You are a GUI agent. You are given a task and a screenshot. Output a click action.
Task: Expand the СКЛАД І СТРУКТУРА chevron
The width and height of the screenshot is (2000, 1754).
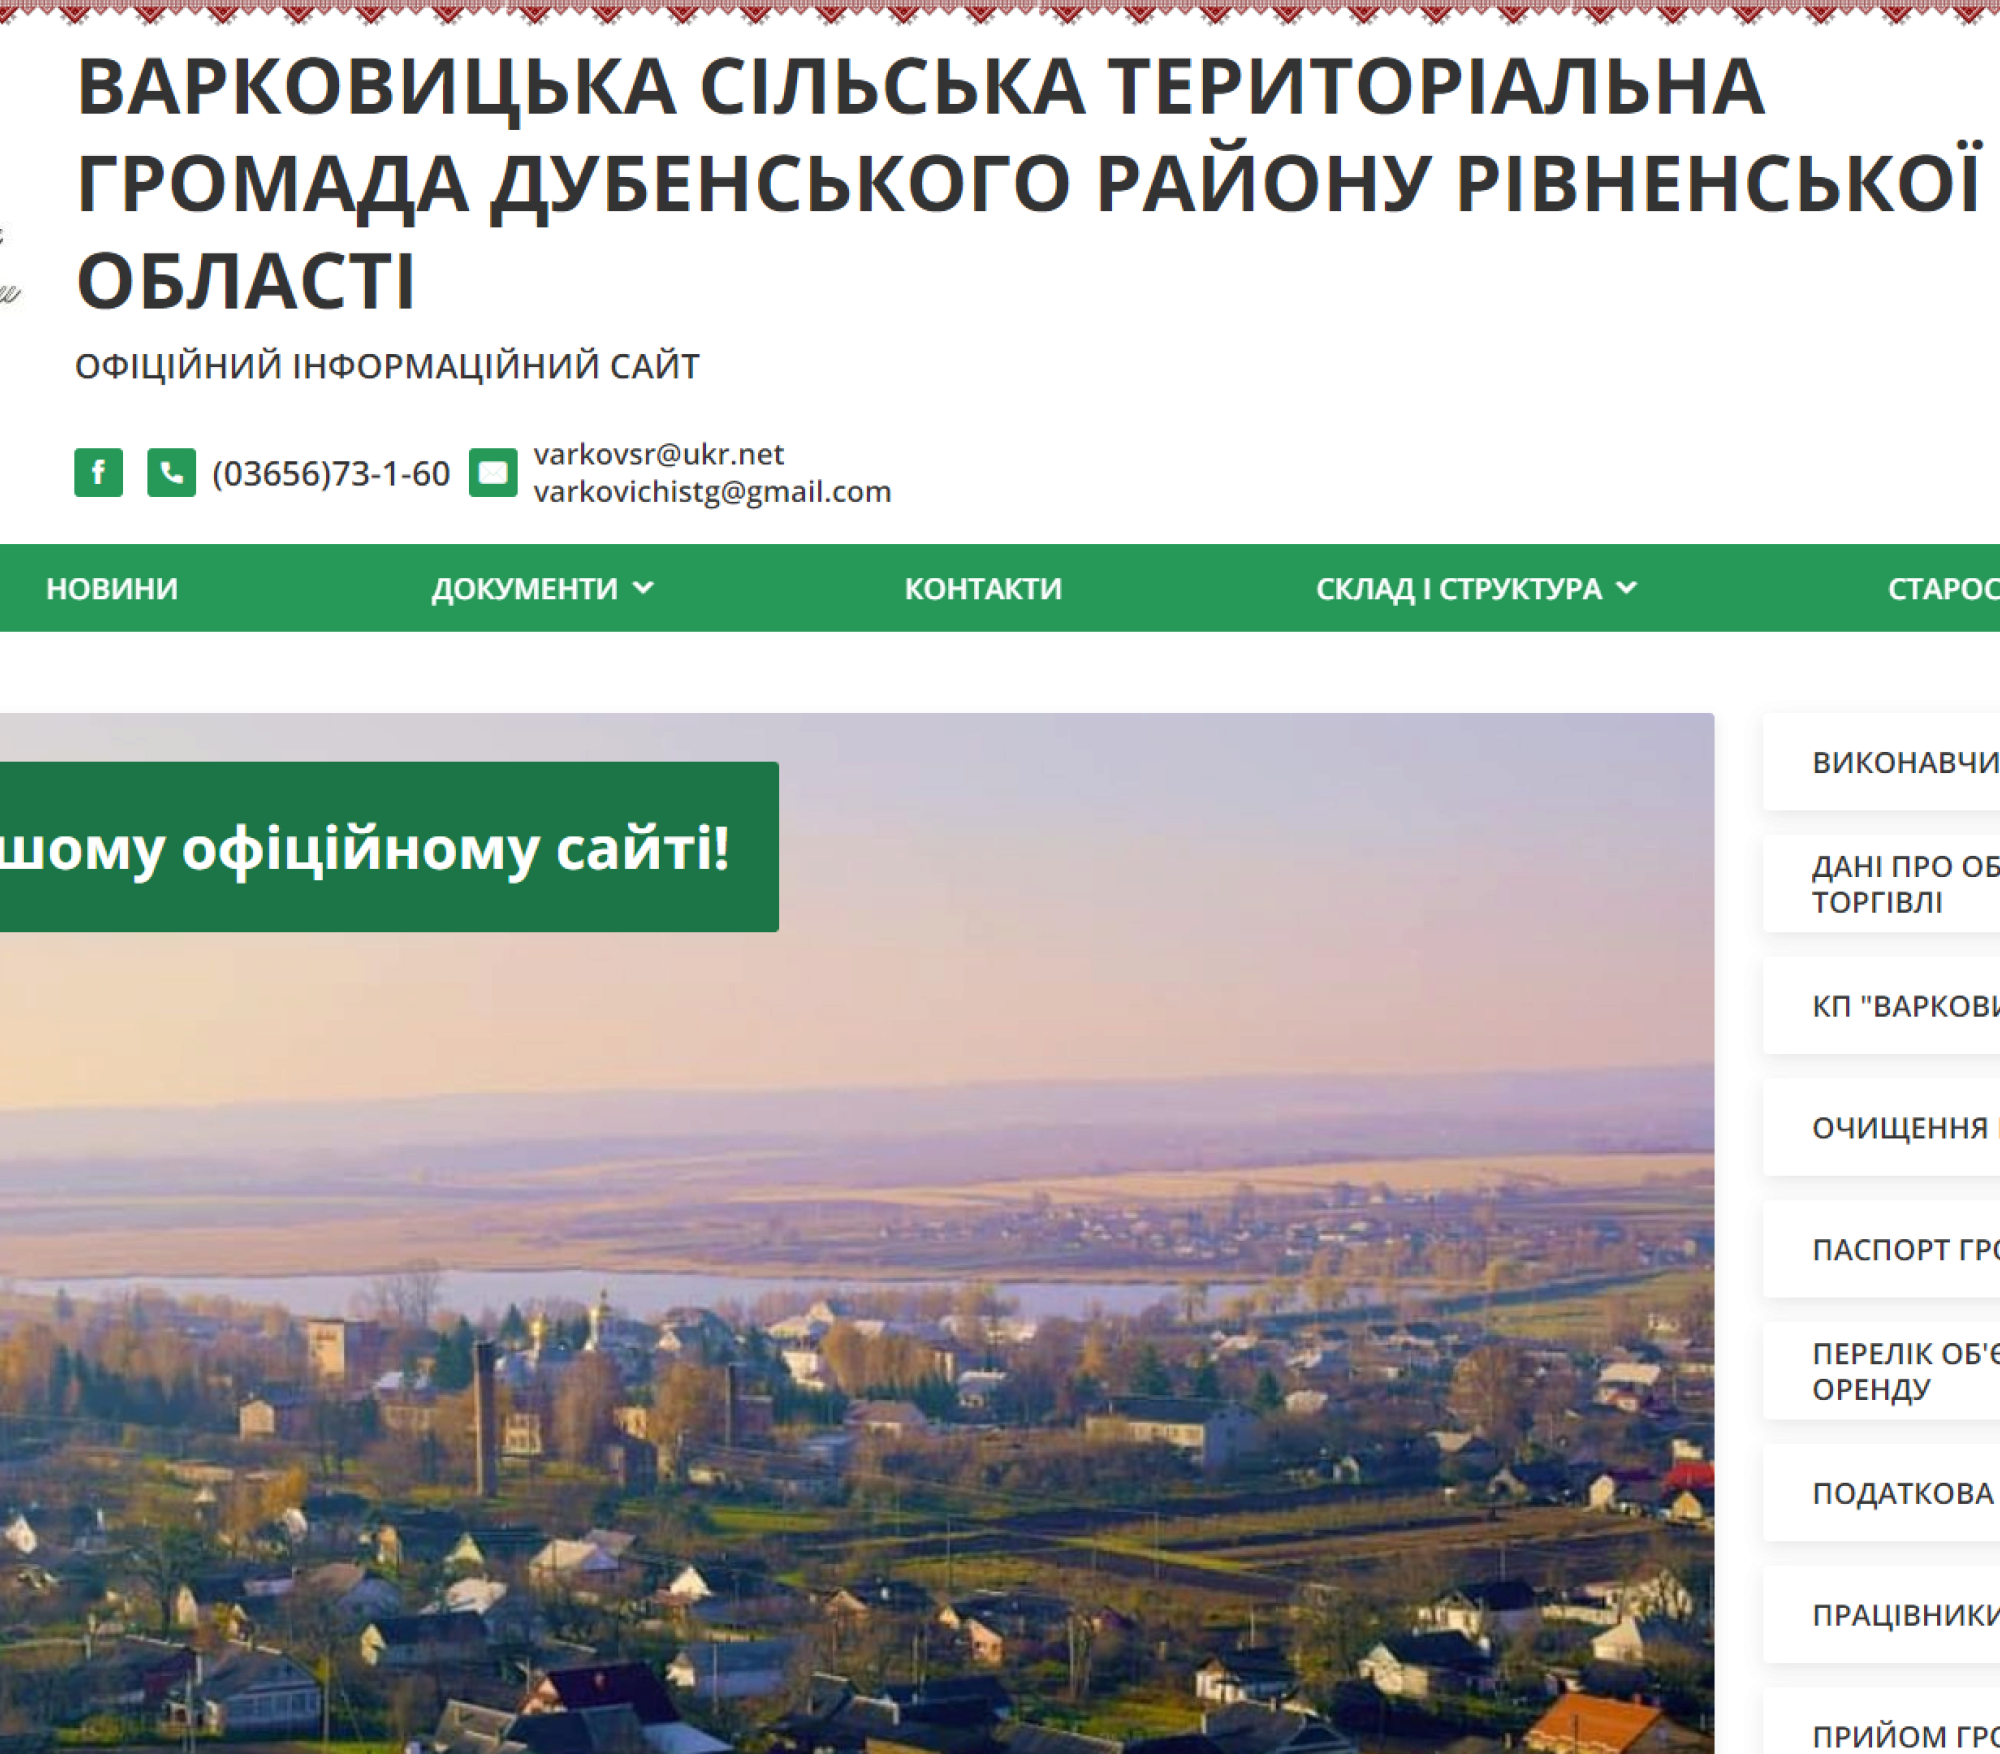point(1627,588)
